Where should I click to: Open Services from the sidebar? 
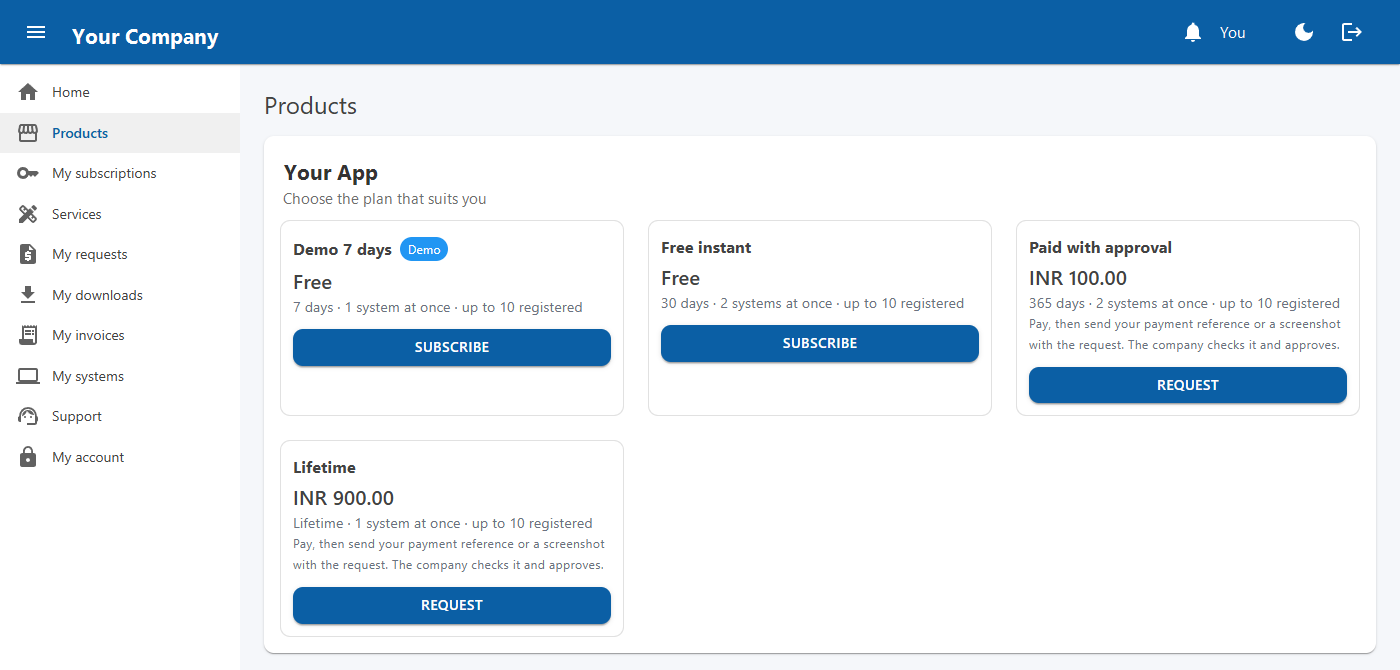click(x=120, y=214)
